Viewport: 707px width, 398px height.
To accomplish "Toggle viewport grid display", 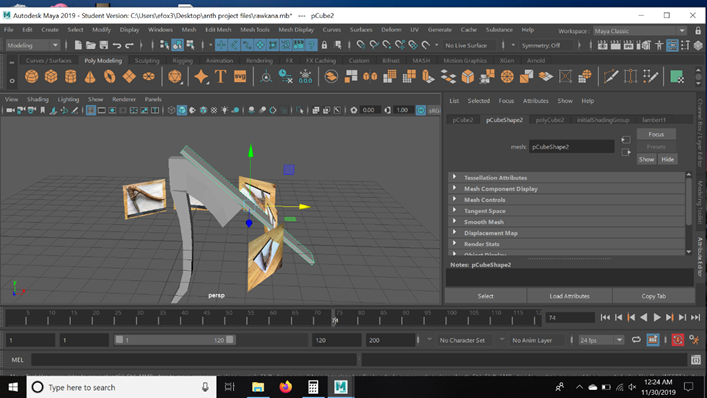I will click(91, 110).
